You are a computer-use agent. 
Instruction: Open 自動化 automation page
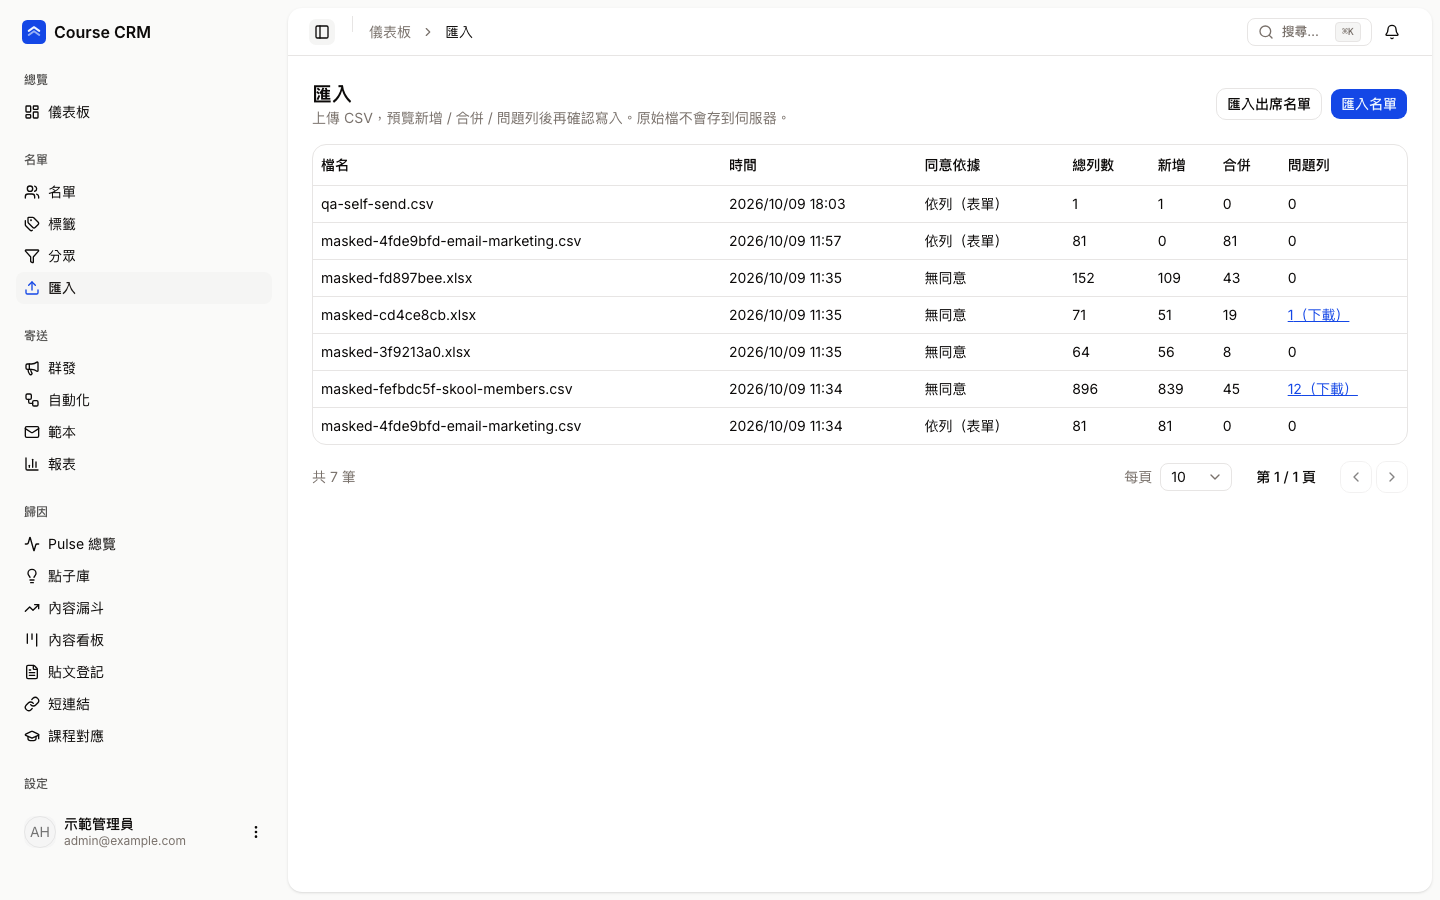[x=144, y=400]
